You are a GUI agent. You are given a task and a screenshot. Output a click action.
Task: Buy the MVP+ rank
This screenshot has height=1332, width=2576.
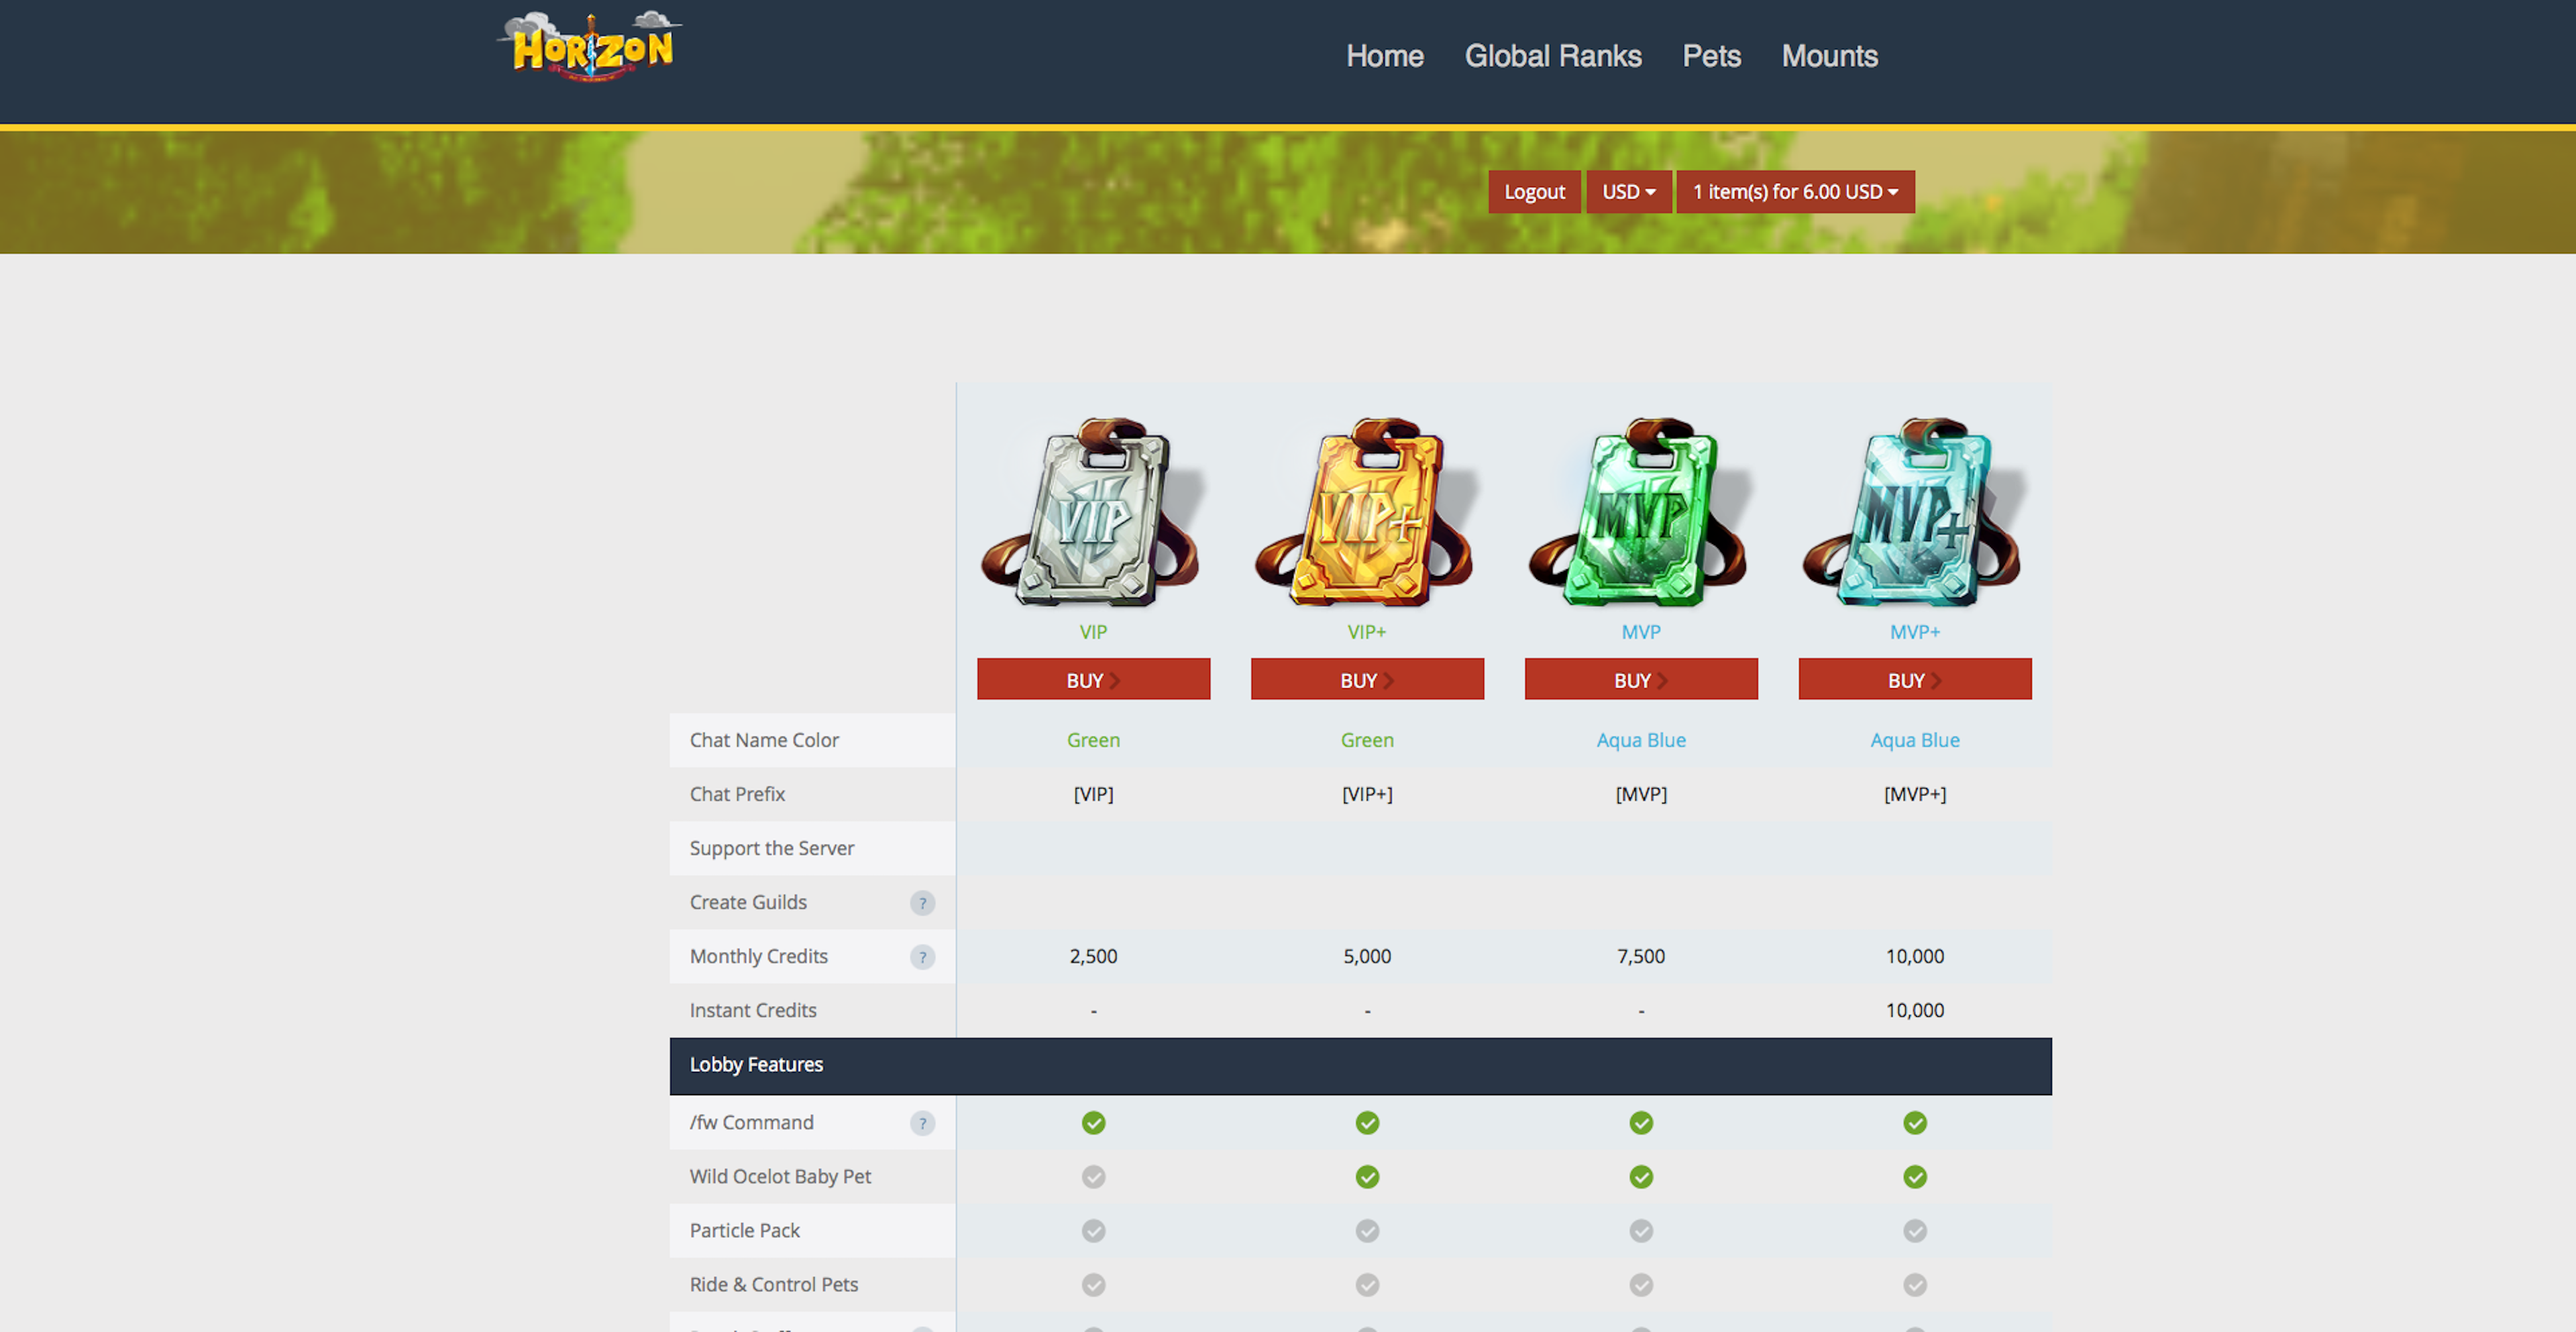(1915, 679)
